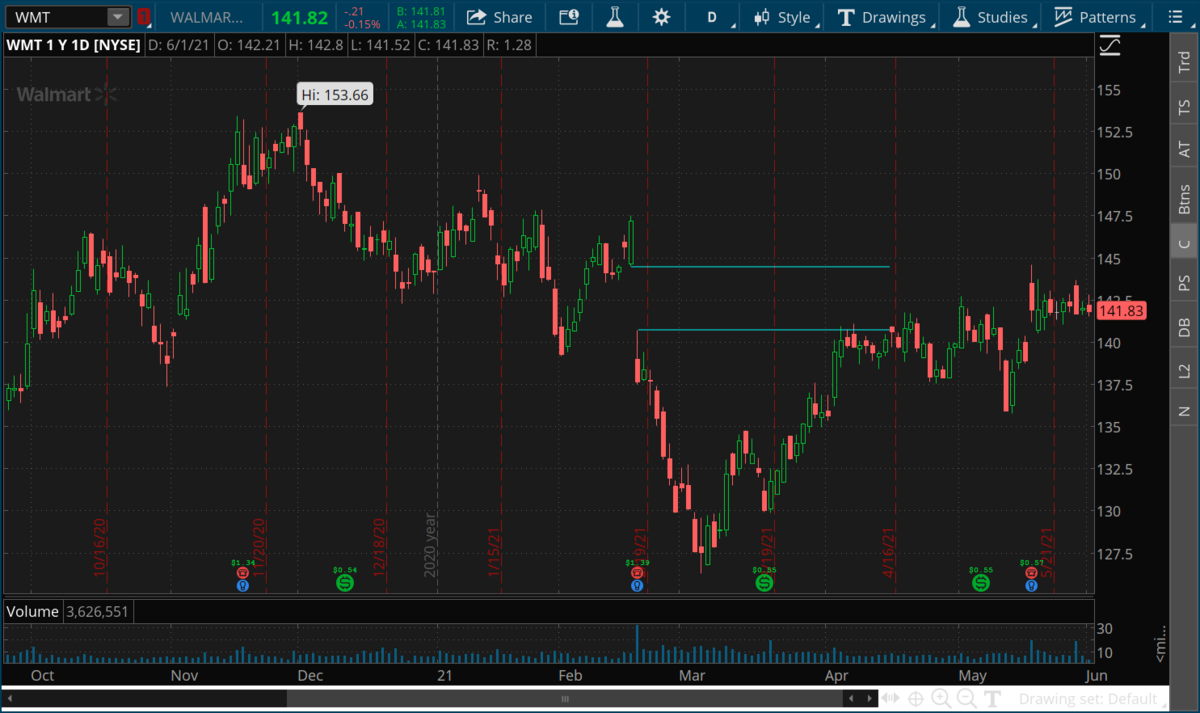1200x713 pixels.
Task: Open the Btns sidebar tab
Action: [1184, 199]
